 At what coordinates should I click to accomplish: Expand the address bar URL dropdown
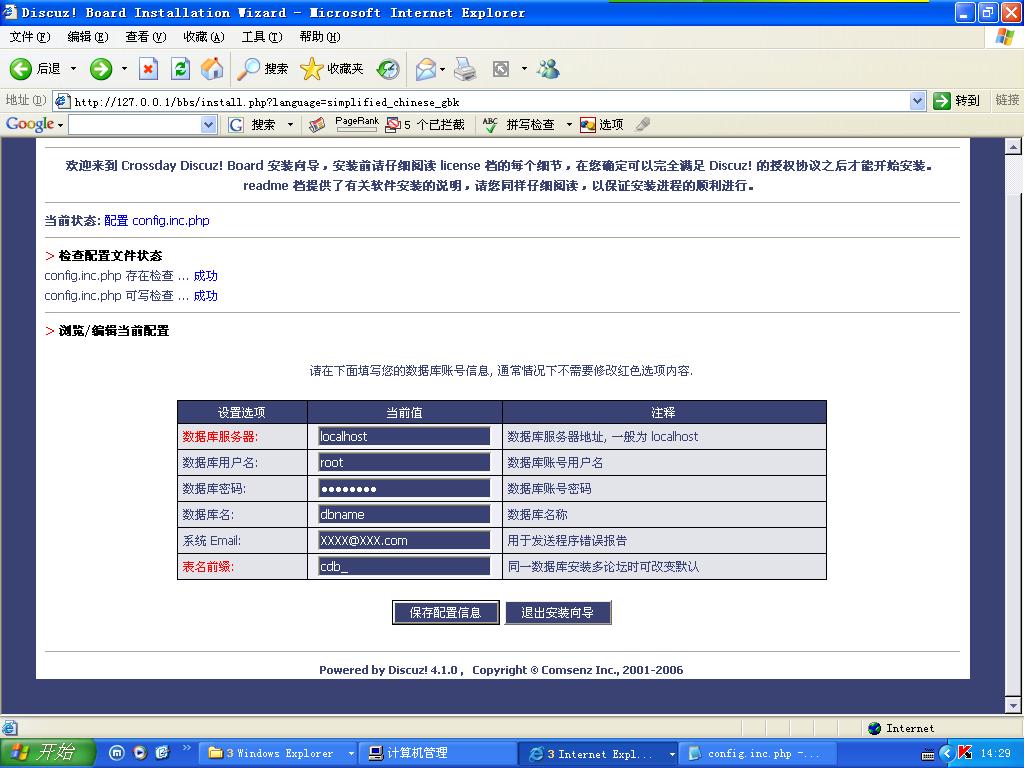pyautogui.click(x=918, y=101)
